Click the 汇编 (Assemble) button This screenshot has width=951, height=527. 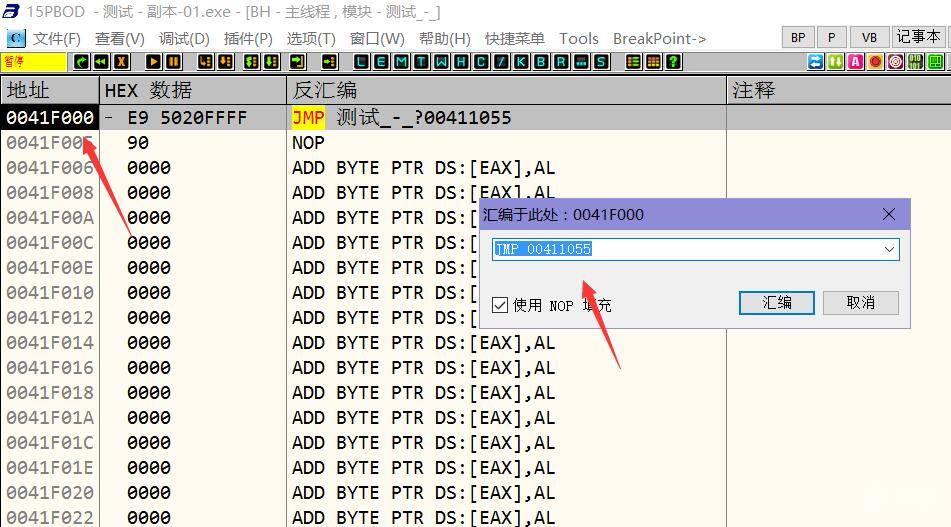(x=776, y=303)
